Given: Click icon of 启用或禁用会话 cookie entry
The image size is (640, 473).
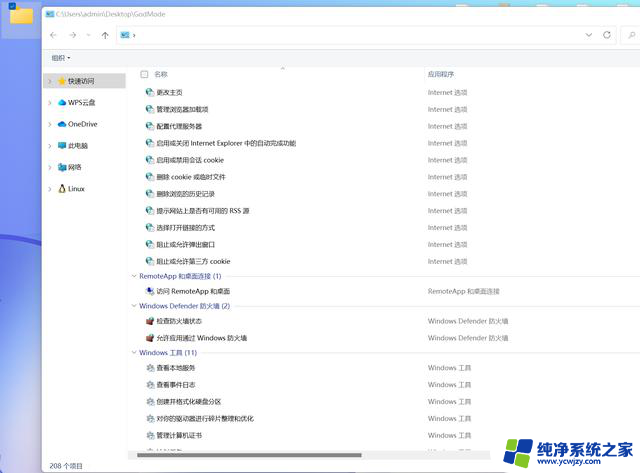Looking at the screenshot, I should tap(150, 160).
